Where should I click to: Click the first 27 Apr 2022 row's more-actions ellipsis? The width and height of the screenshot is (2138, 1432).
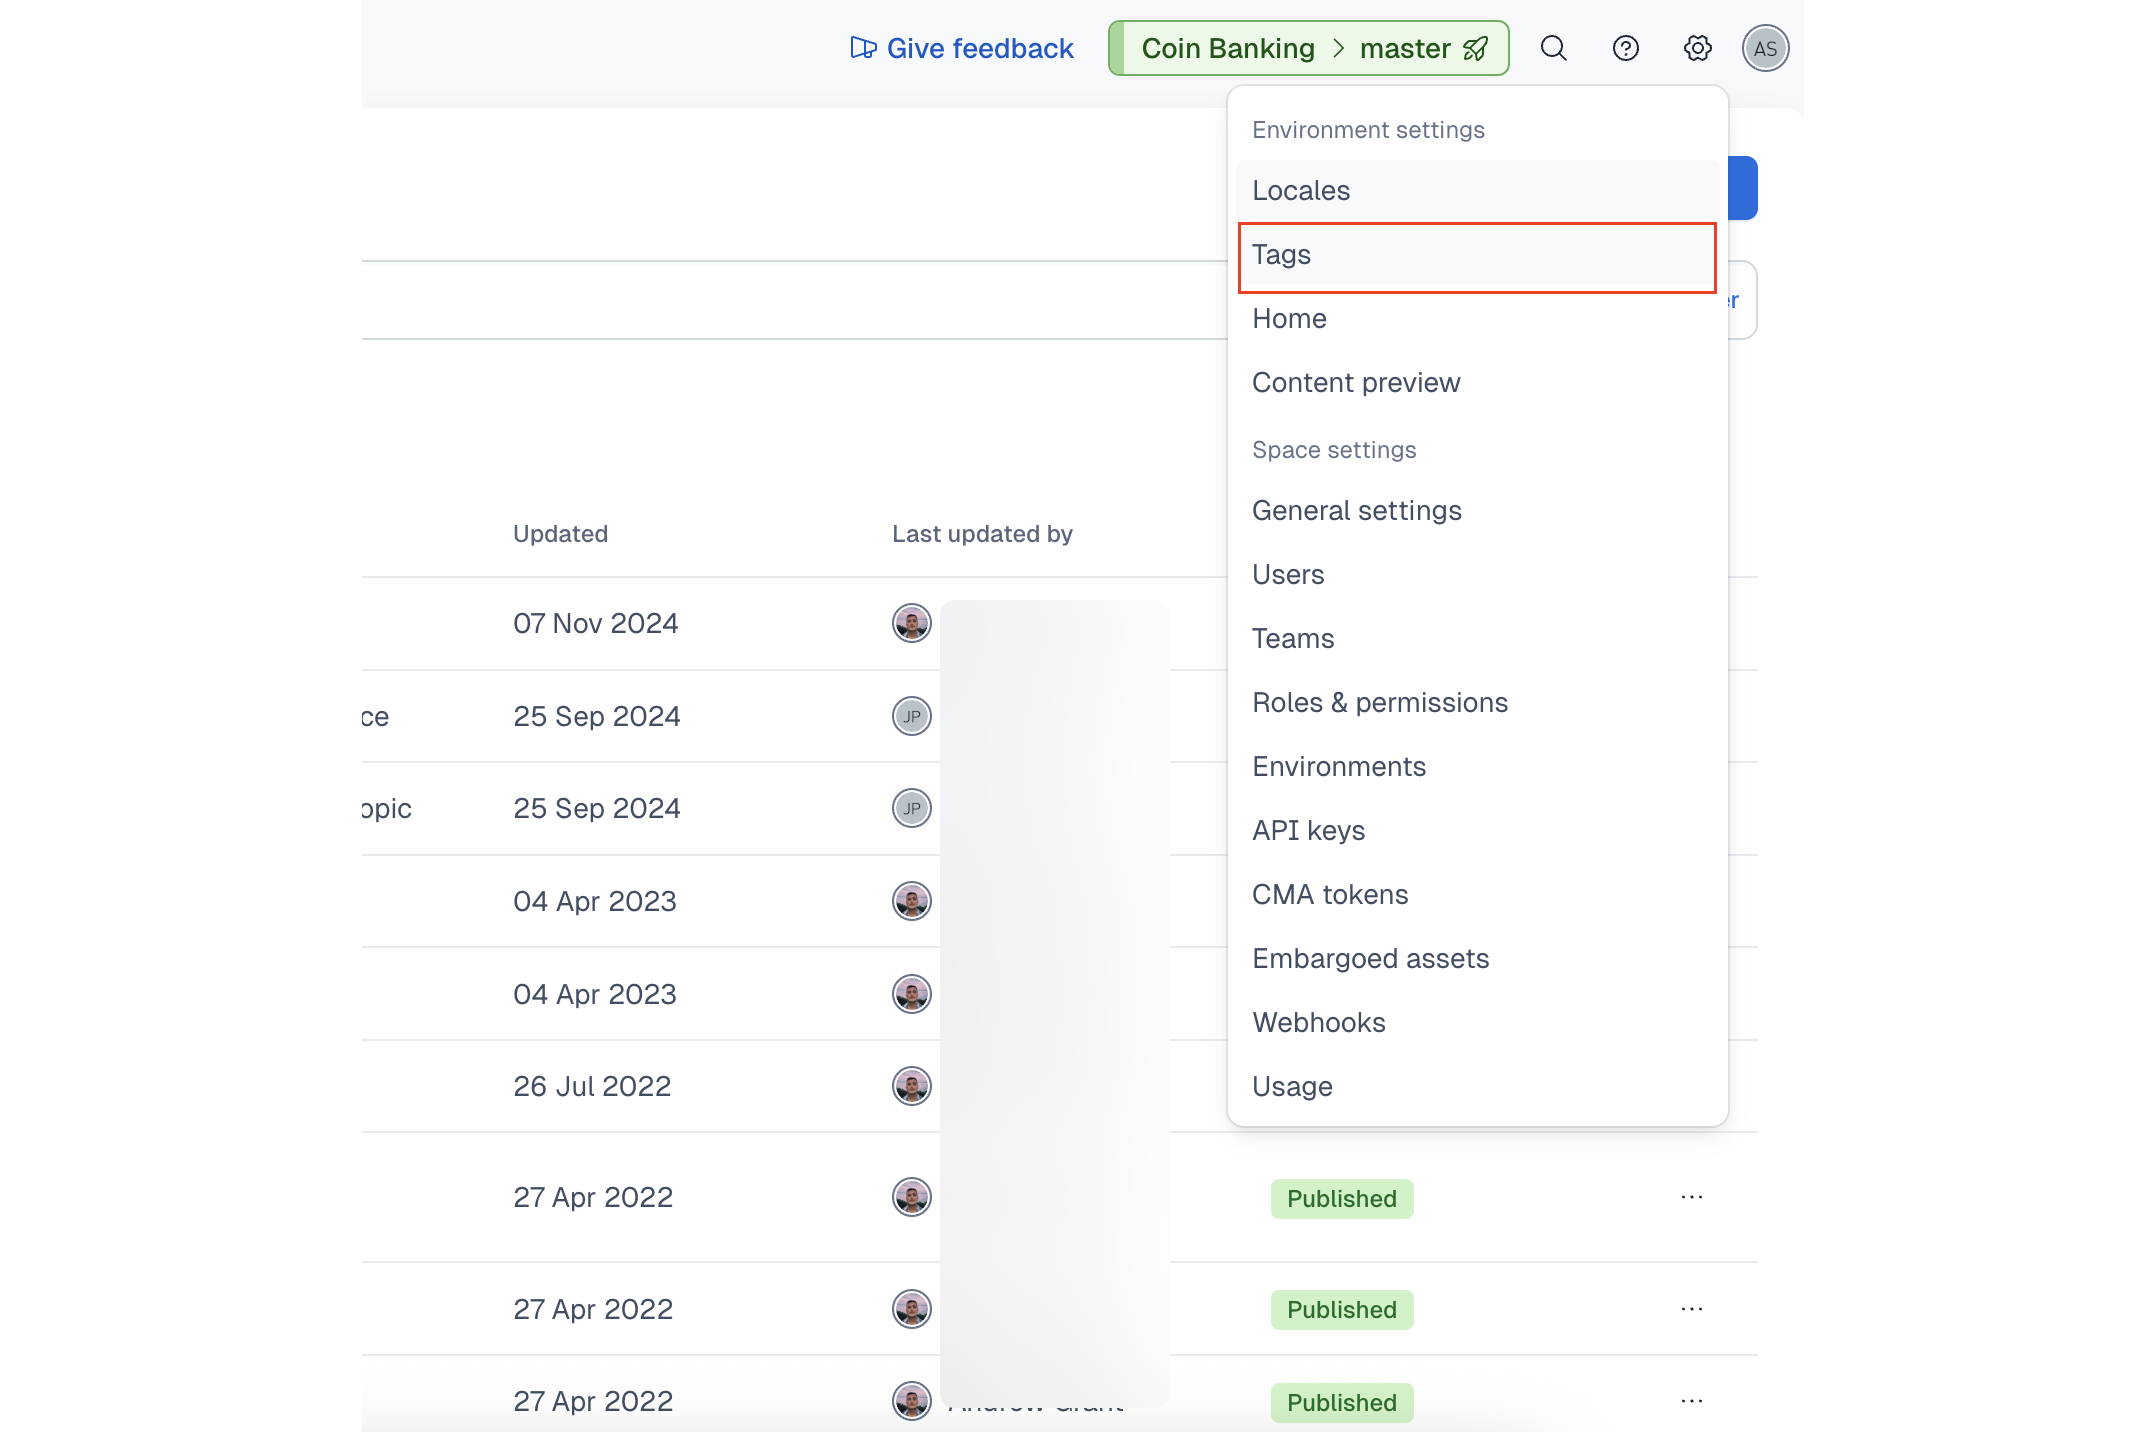pos(1691,1197)
